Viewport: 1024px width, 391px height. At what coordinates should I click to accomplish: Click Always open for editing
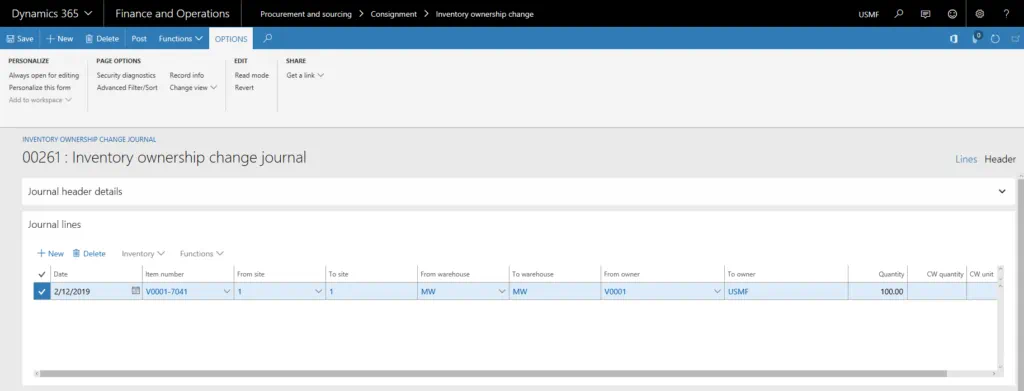coord(44,75)
